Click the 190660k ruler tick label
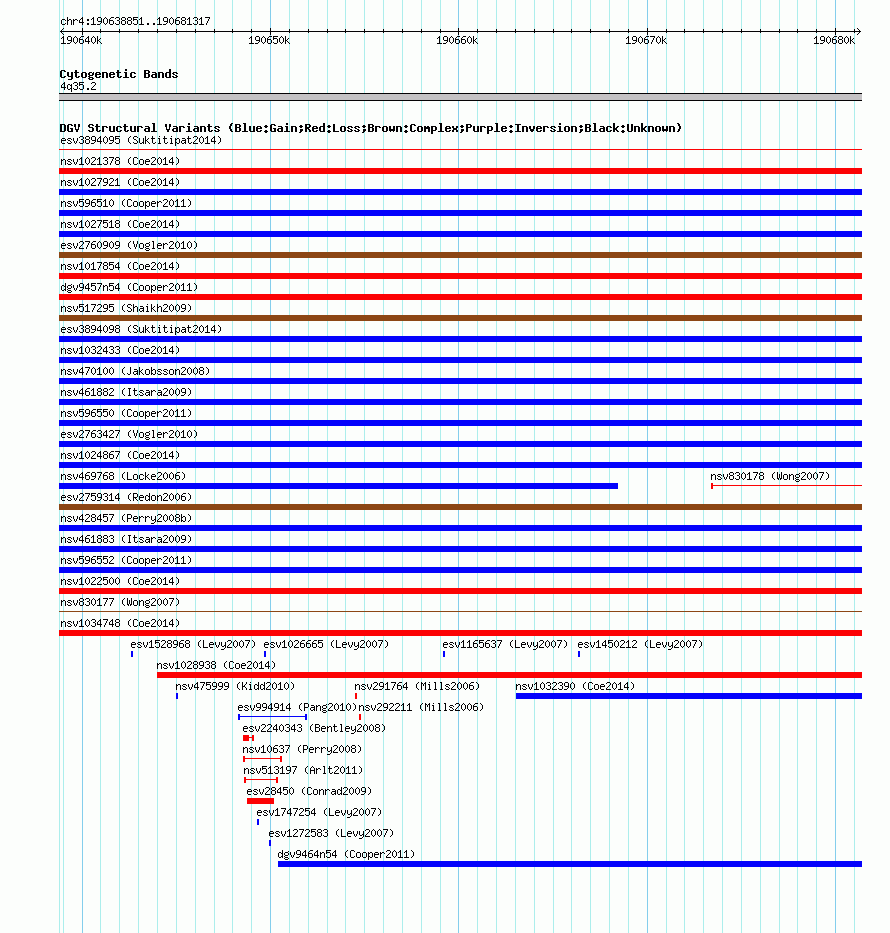 [457, 40]
